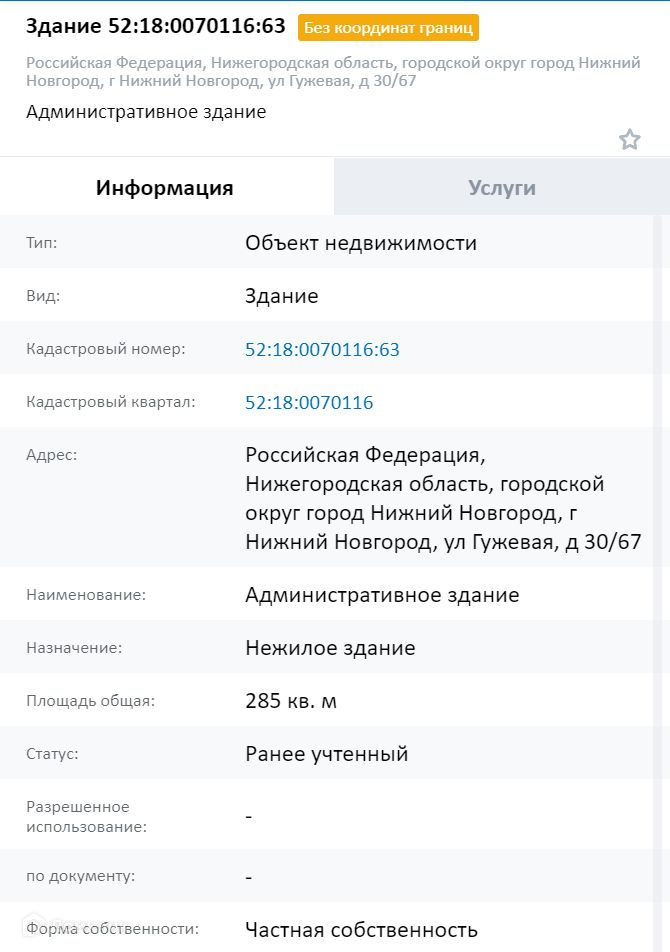This screenshot has height=952, width=670.
Task: Add the building to favorites with star icon
Action: click(629, 140)
